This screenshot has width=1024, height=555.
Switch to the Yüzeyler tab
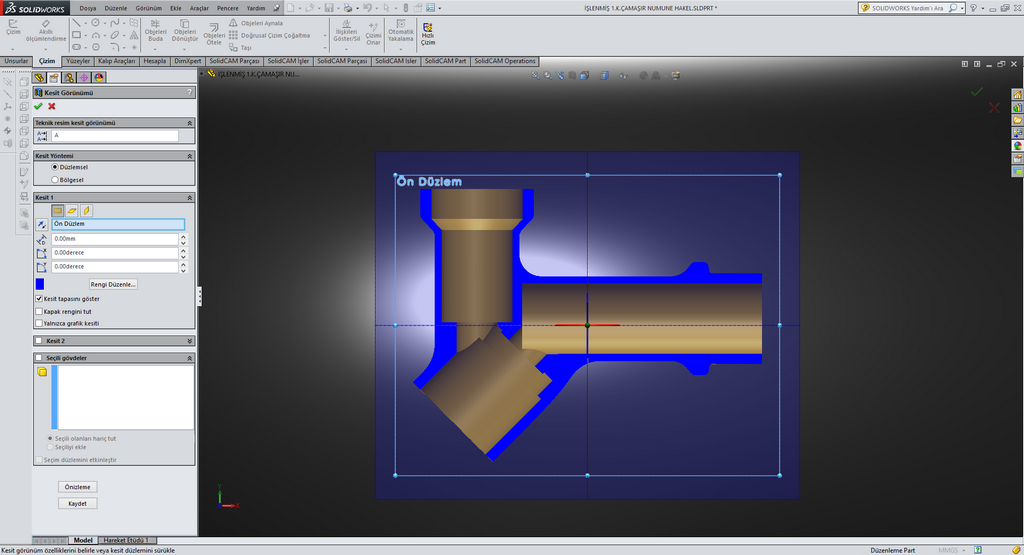tap(78, 61)
